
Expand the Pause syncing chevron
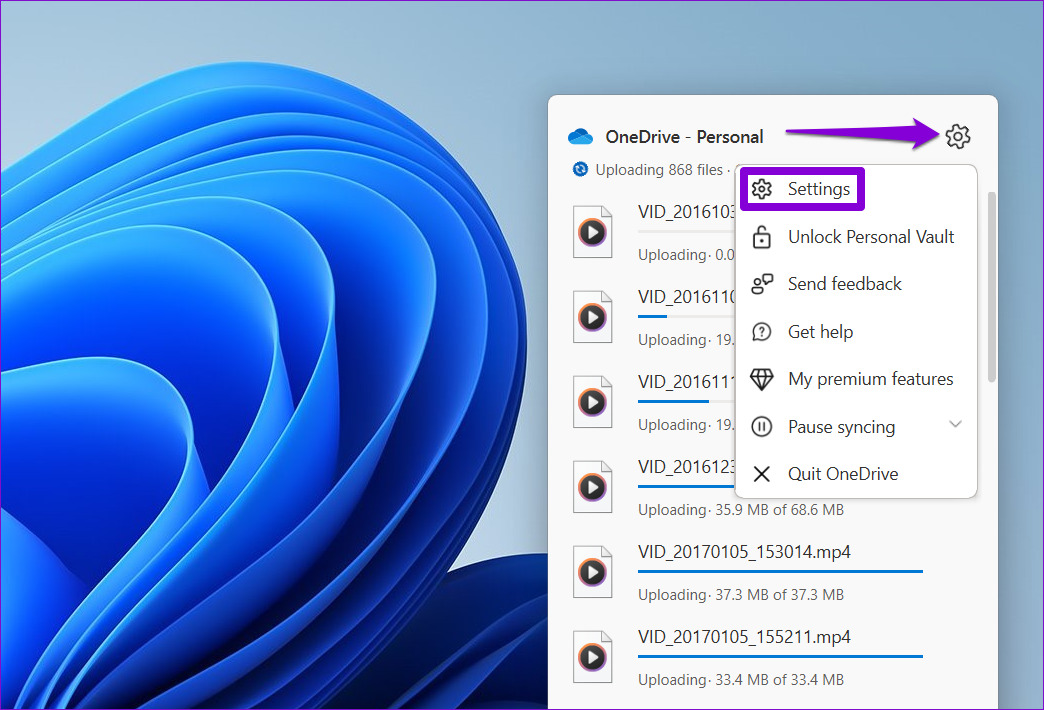pyautogui.click(x=955, y=426)
